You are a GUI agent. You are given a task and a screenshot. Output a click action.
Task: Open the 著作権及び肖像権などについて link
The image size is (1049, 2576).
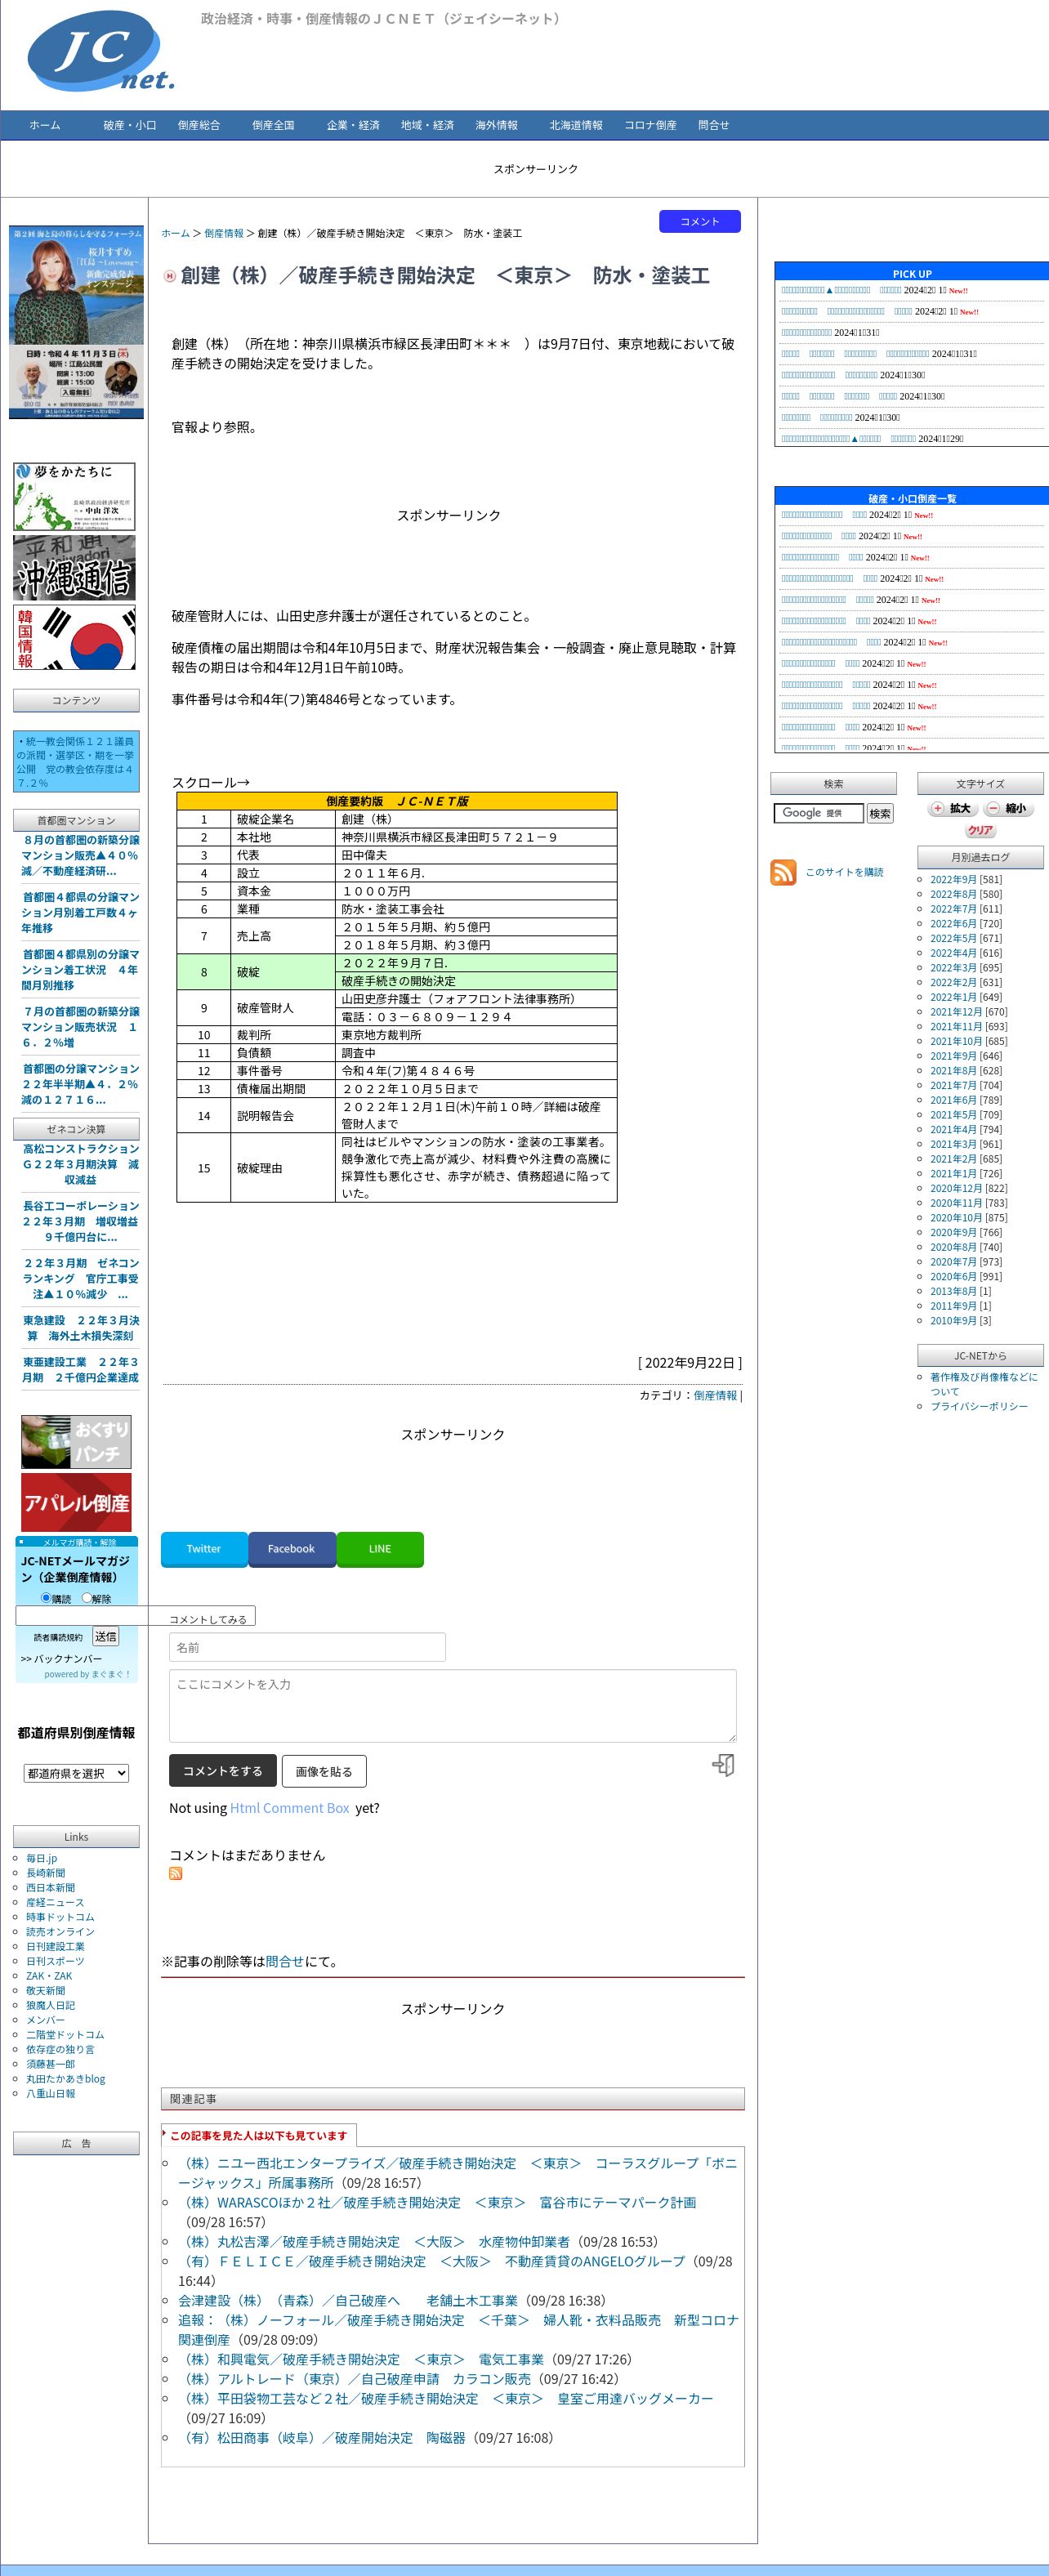(984, 1384)
